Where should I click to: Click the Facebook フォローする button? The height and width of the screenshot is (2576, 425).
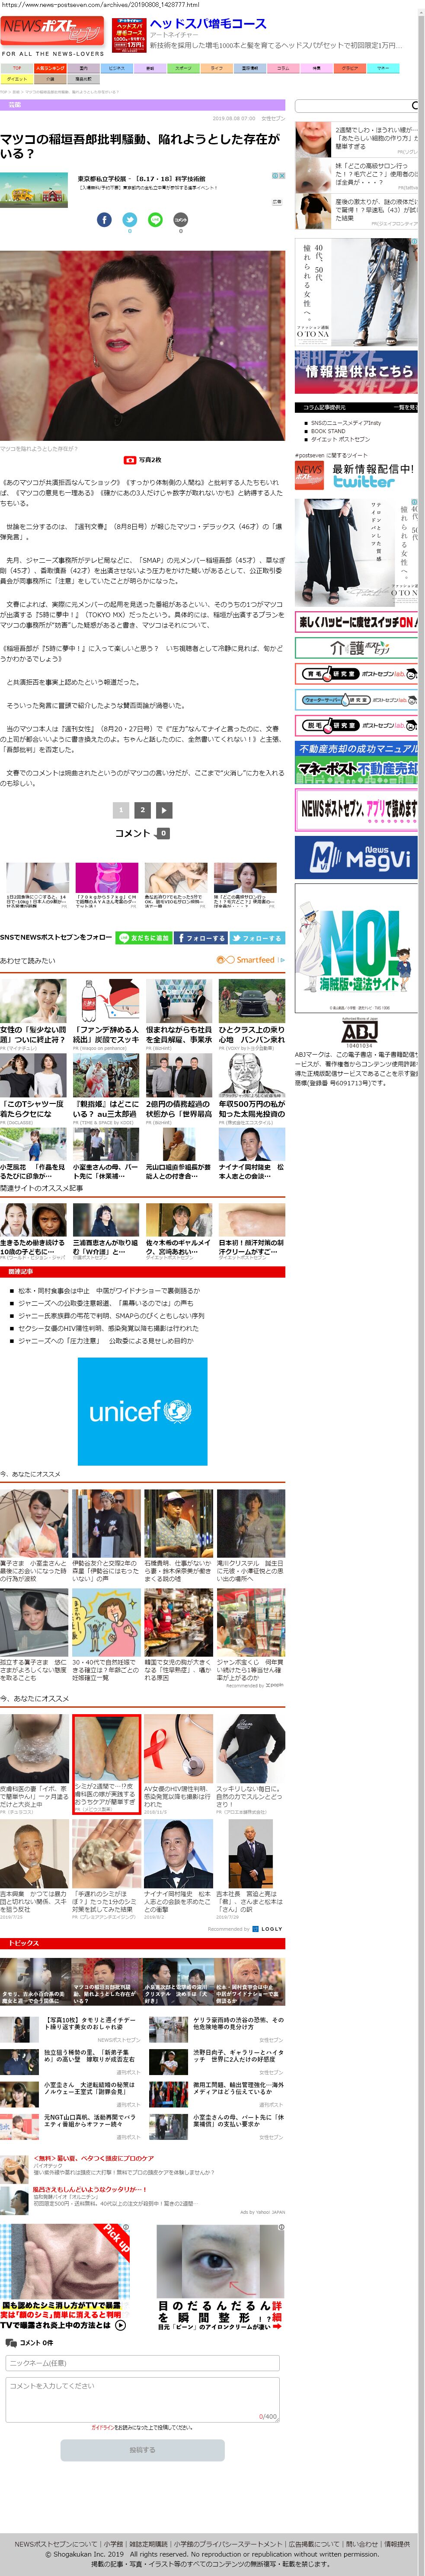coord(201,938)
